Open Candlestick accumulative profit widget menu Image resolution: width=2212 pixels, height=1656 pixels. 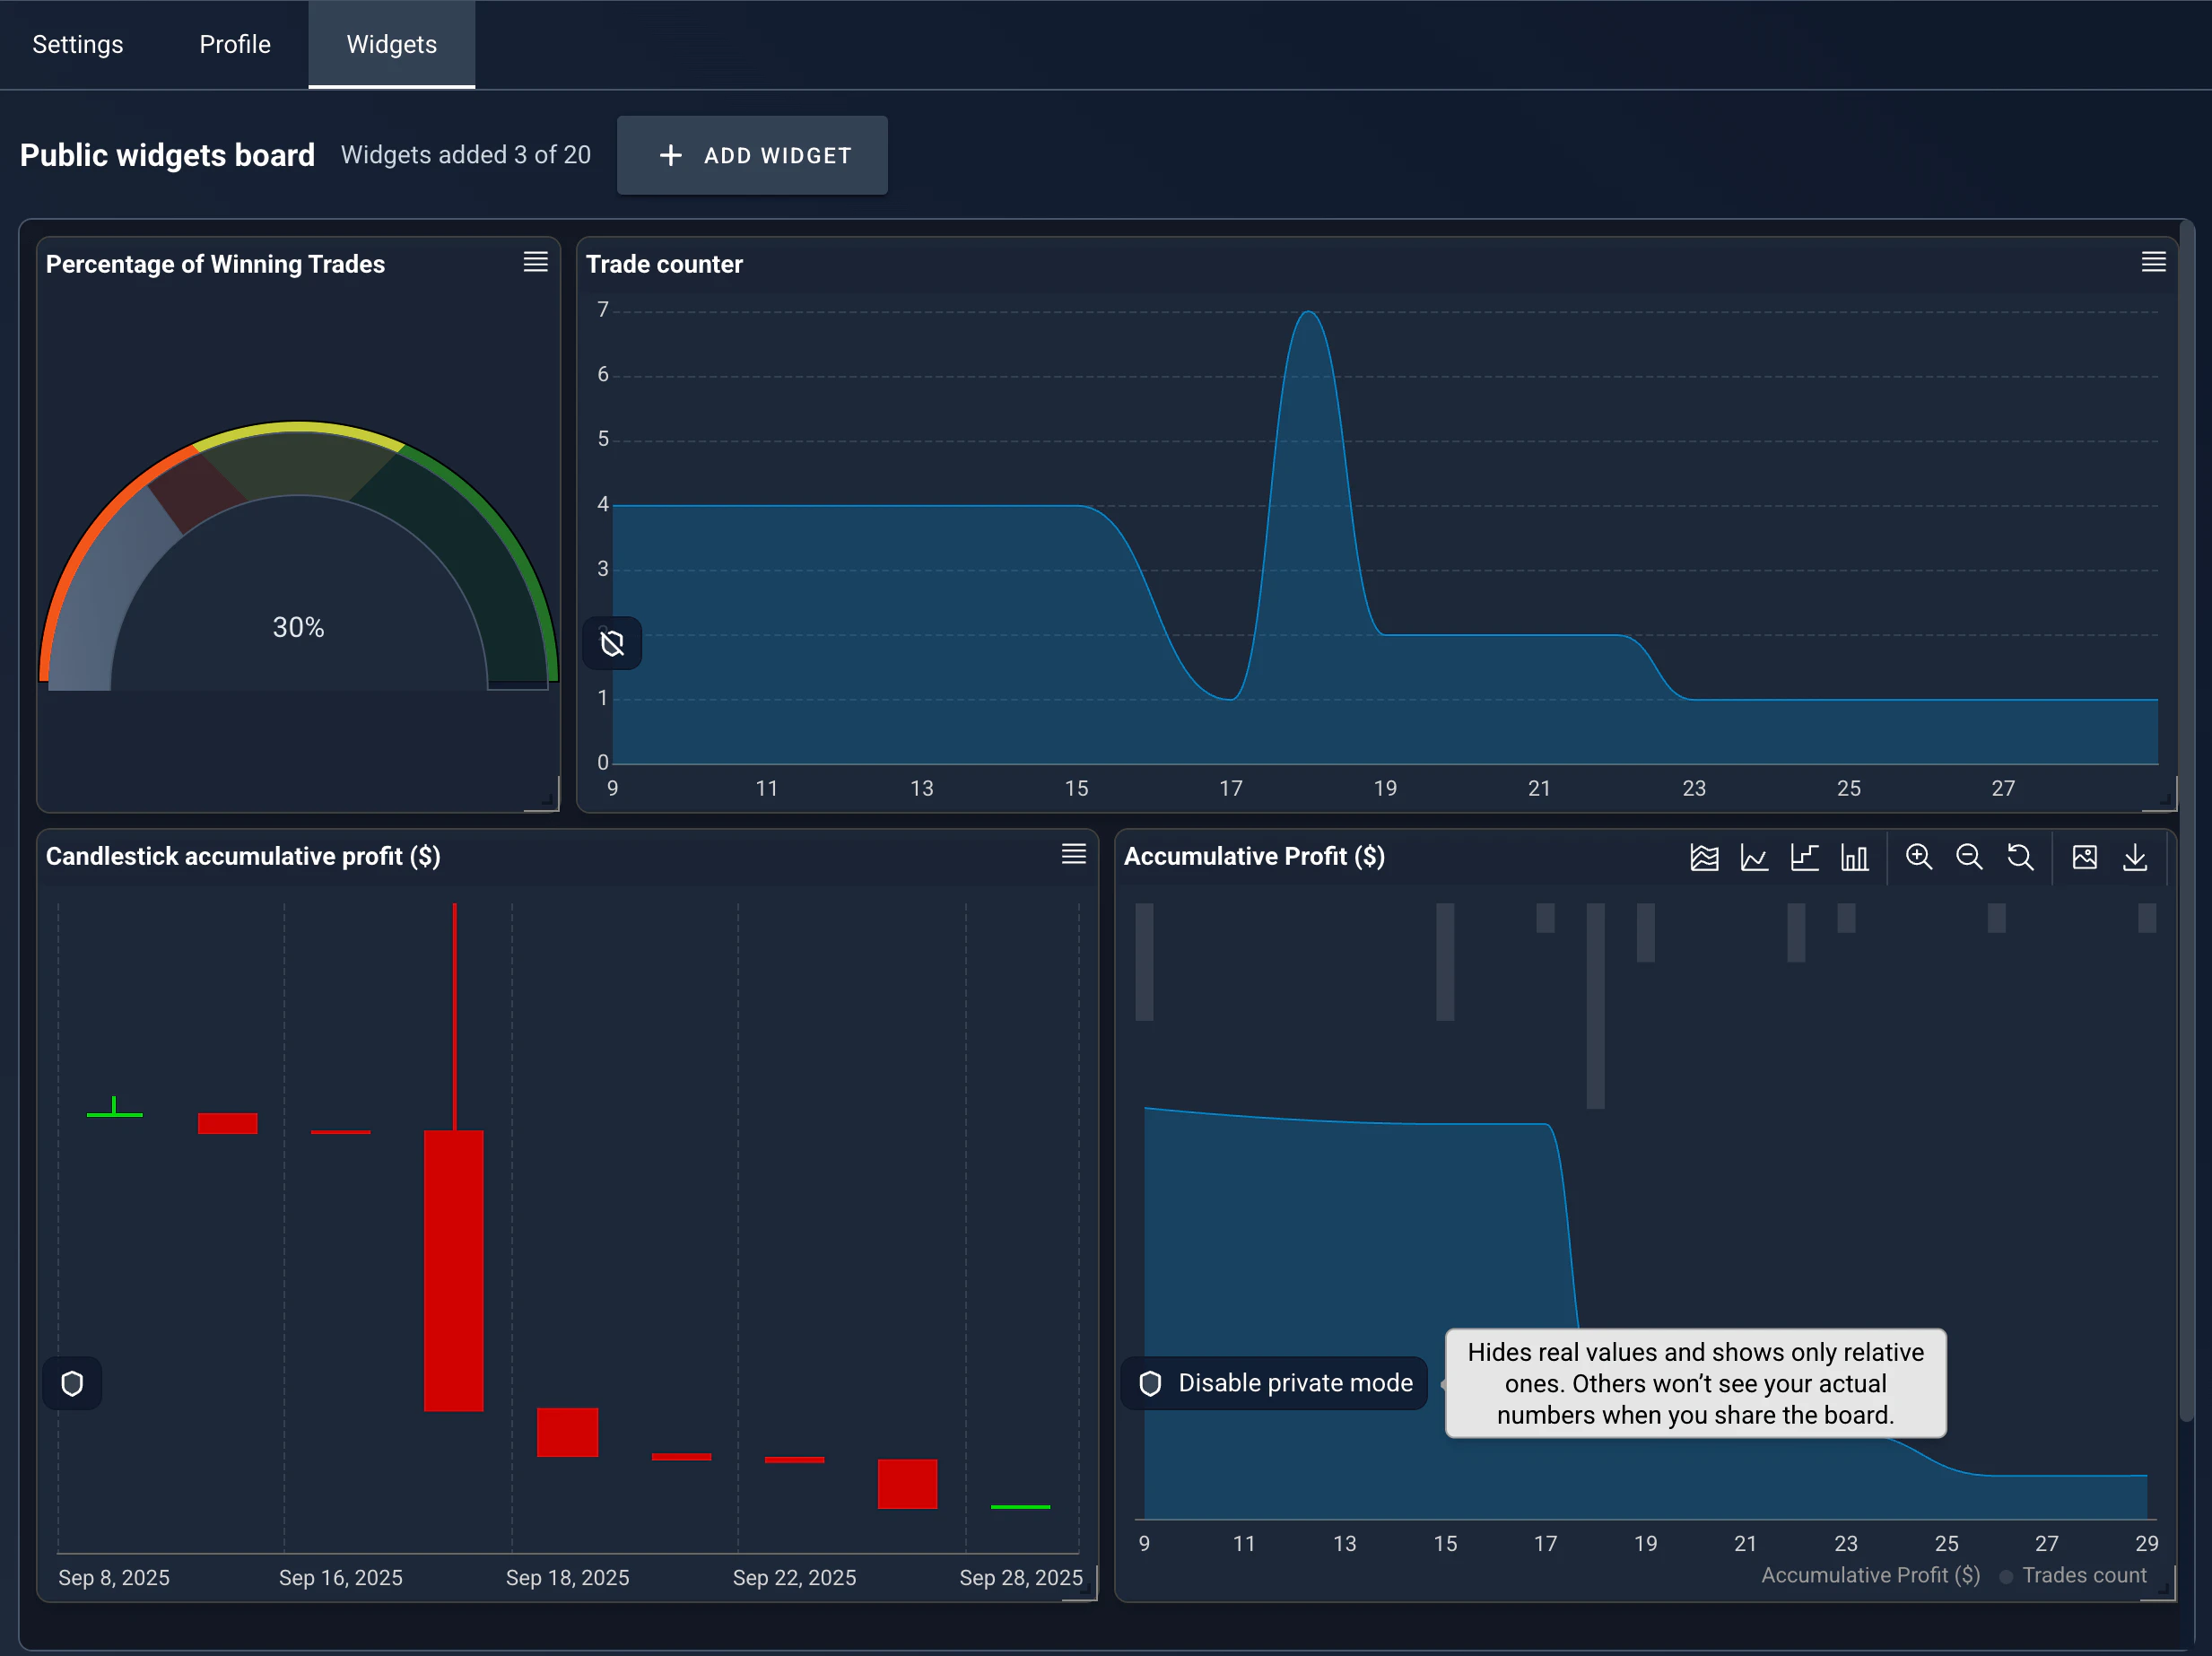[x=1074, y=854]
